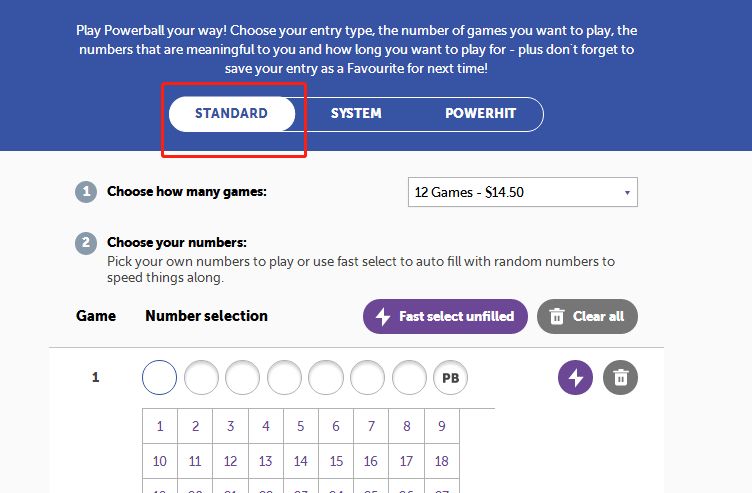Pick number 1 in the grid
Screen dimensions: 752x493
point(160,426)
